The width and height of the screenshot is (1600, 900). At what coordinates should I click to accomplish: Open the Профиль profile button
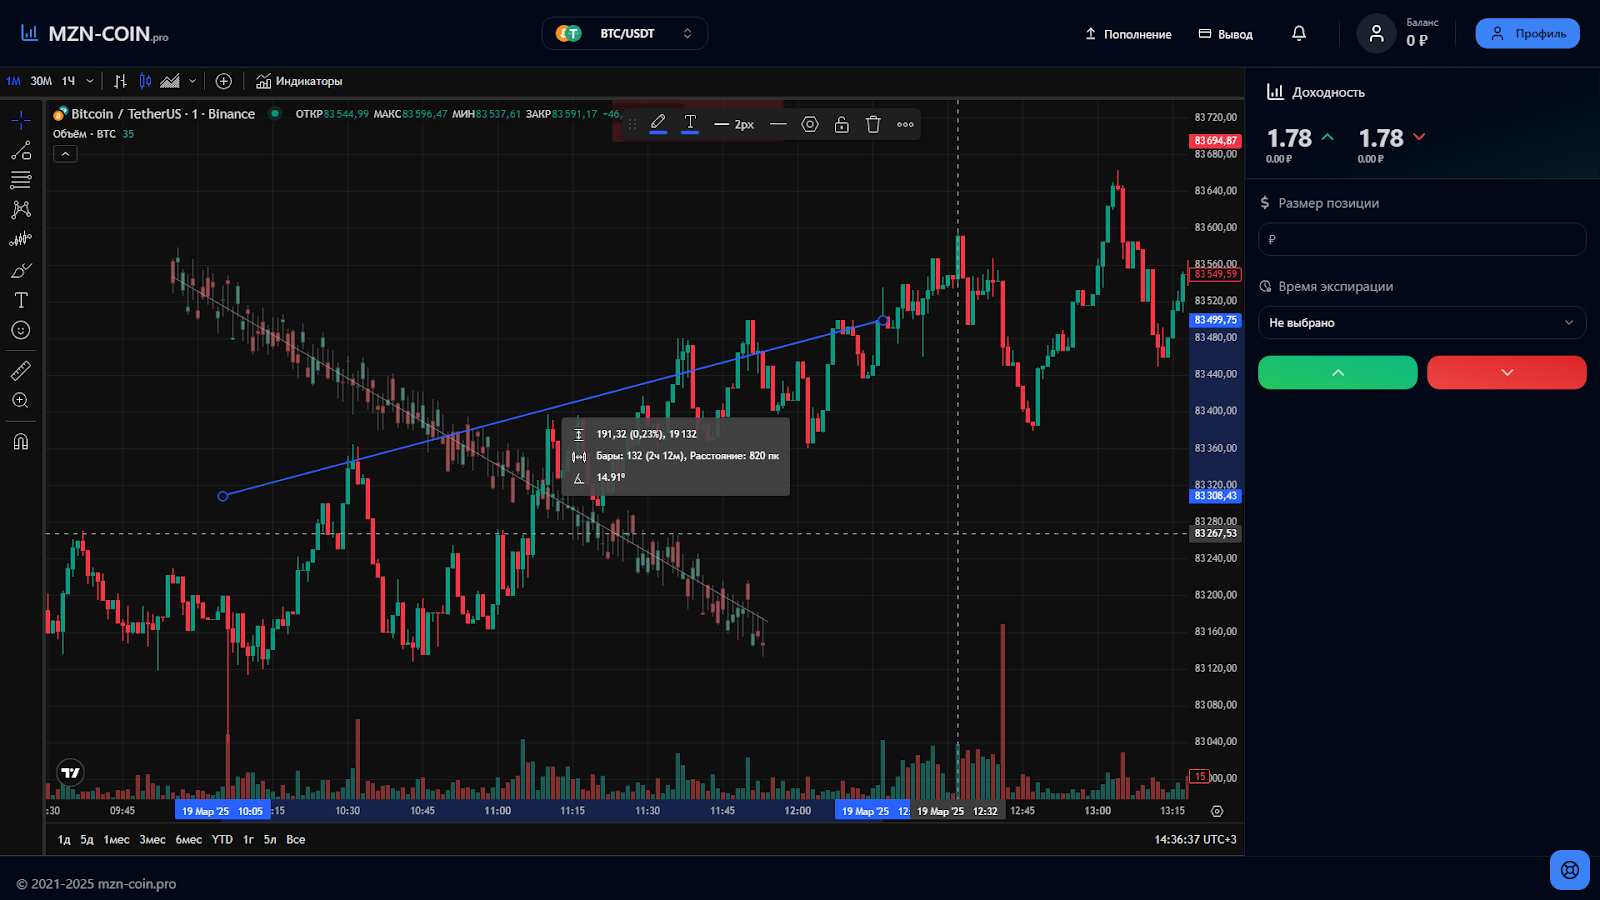pyautogui.click(x=1528, y=33)
